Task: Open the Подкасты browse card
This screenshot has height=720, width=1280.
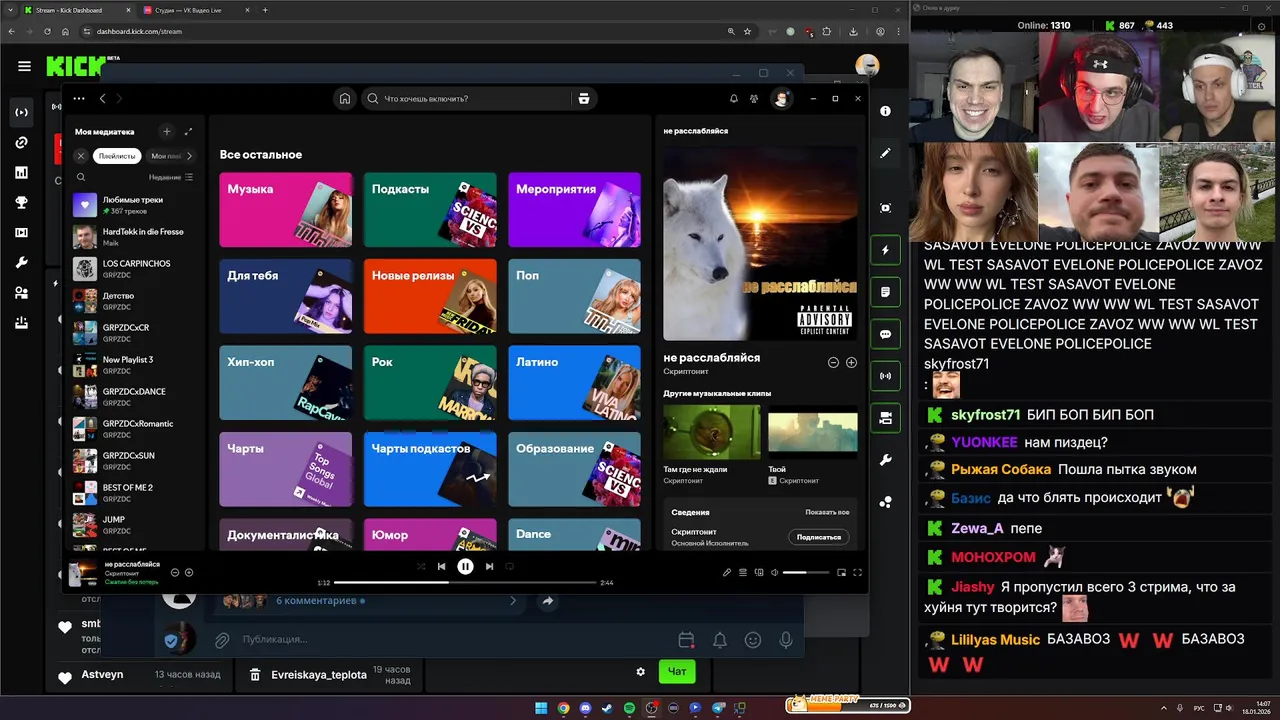Action: point(430,209)
